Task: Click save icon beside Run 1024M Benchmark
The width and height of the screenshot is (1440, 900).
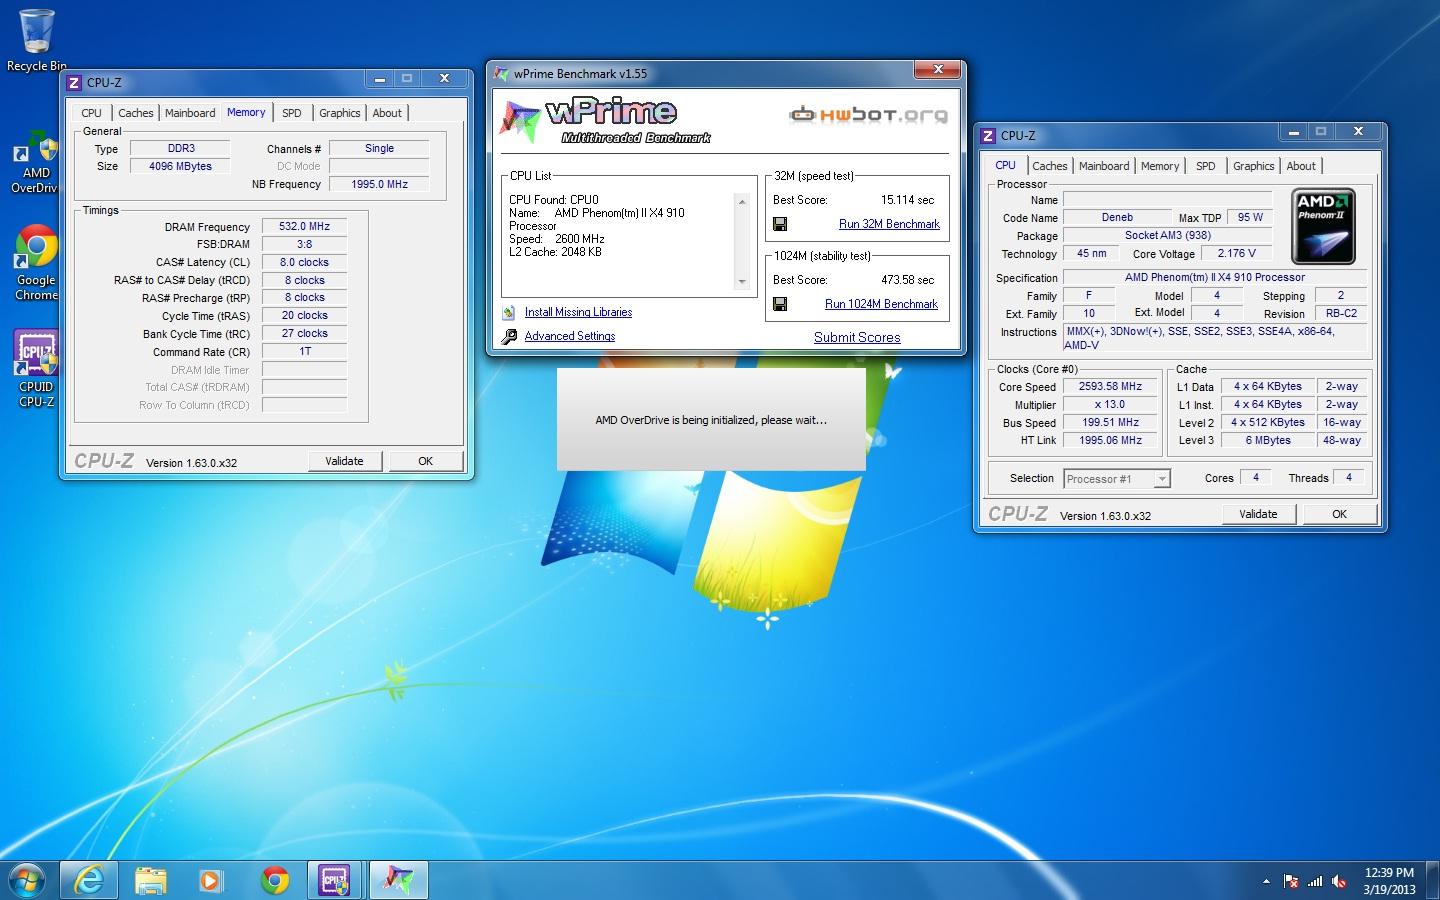Action: (780, 304)
